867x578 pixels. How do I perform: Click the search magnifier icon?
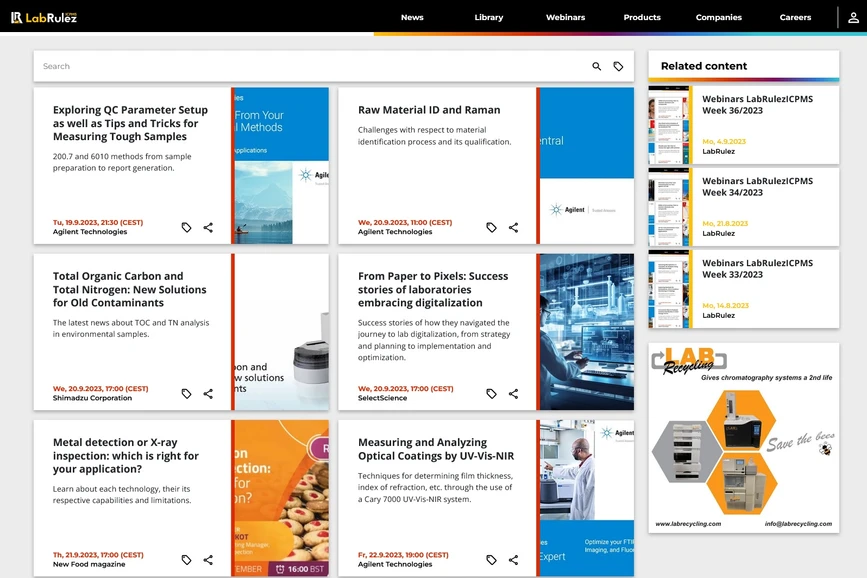pyautogui.click(x=597, y=66)
